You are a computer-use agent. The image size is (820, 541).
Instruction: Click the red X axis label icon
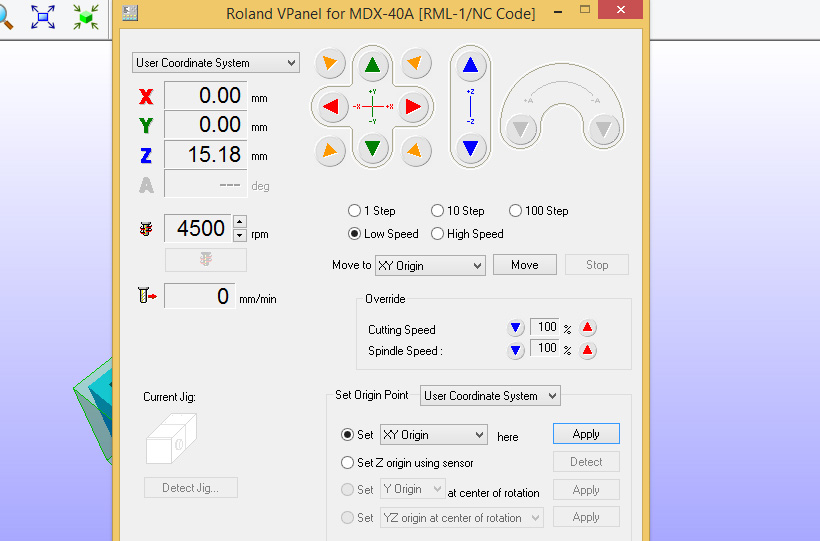pyautogui.click(x=146, y=96)
